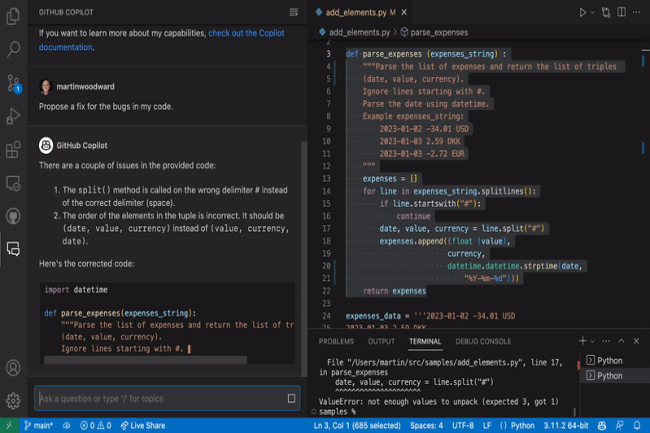650x433 pixels.
Task: Select the Terminal panel tab
Action: coord(425,341)
